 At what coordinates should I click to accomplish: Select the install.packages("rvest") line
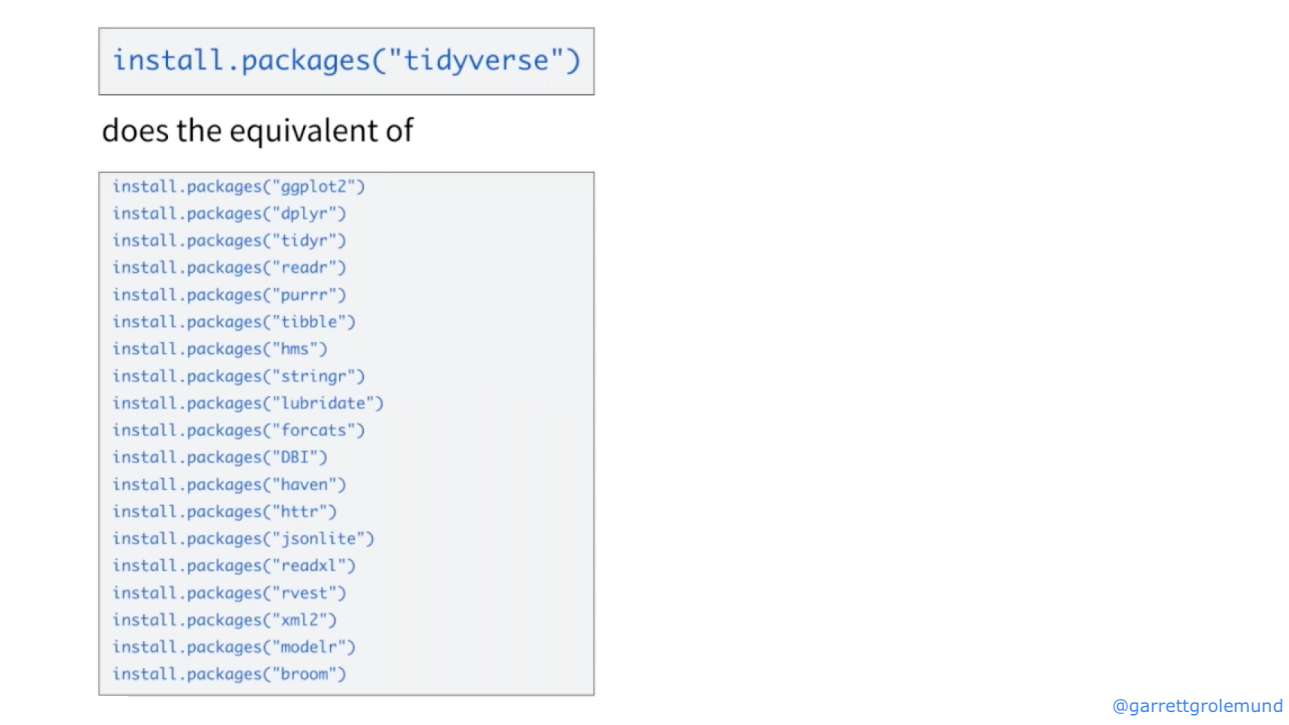click(x=229, y=593)
